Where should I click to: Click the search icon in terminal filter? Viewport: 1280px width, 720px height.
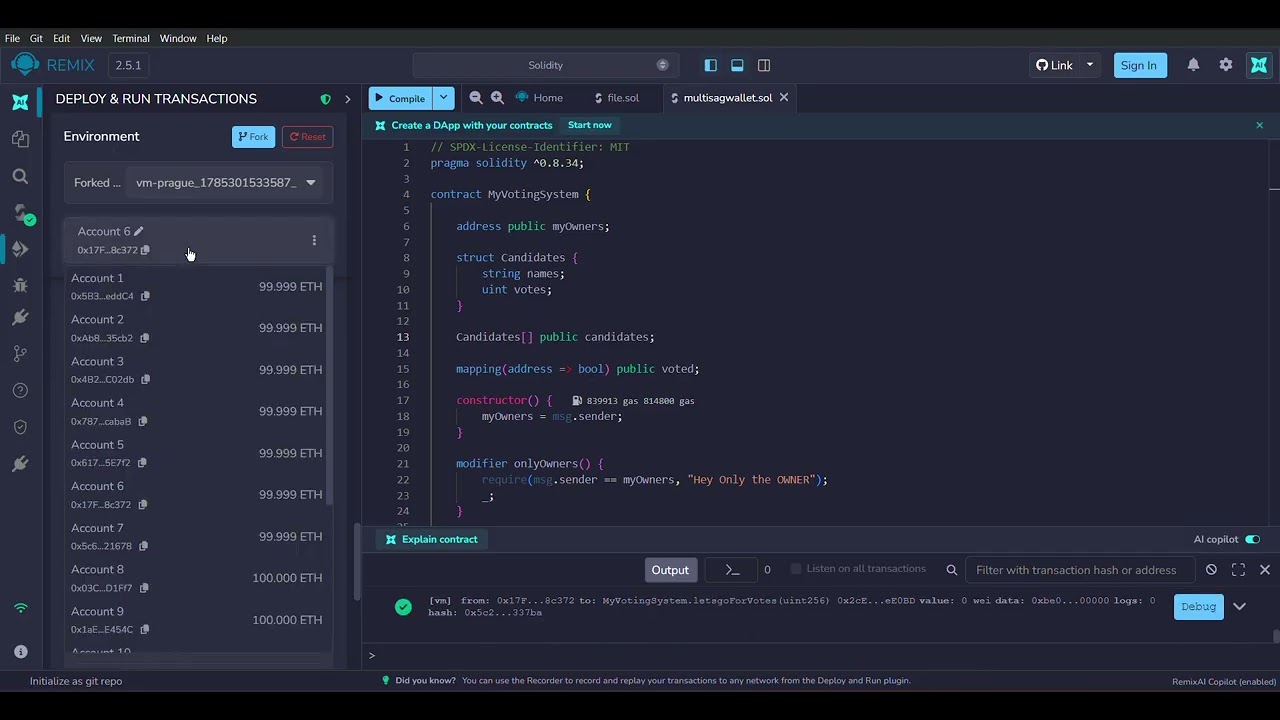(952, 570)
